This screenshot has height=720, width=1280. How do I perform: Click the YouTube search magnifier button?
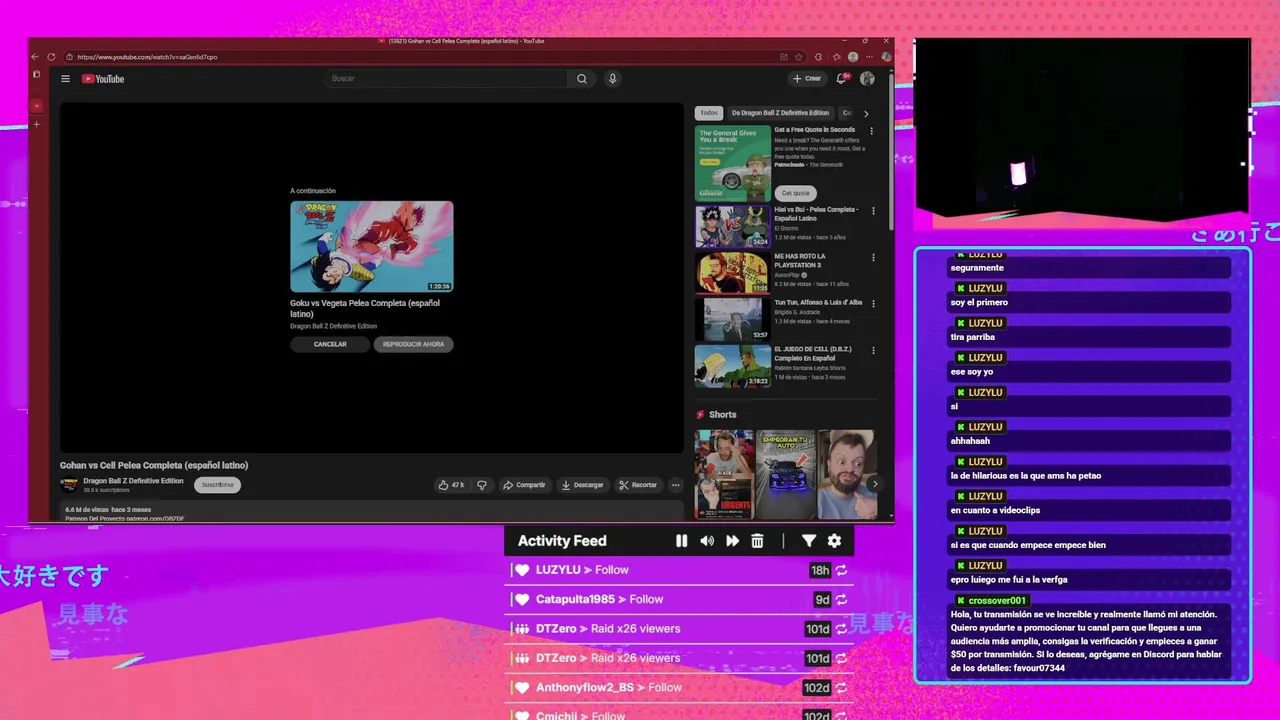[581, 79]
